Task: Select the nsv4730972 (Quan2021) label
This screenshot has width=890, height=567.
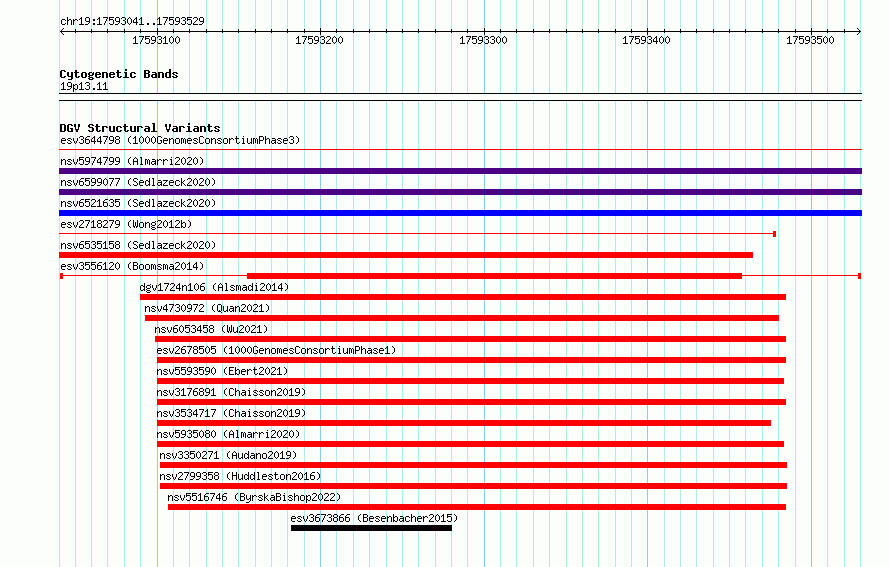Action: (x=207, y=308)
